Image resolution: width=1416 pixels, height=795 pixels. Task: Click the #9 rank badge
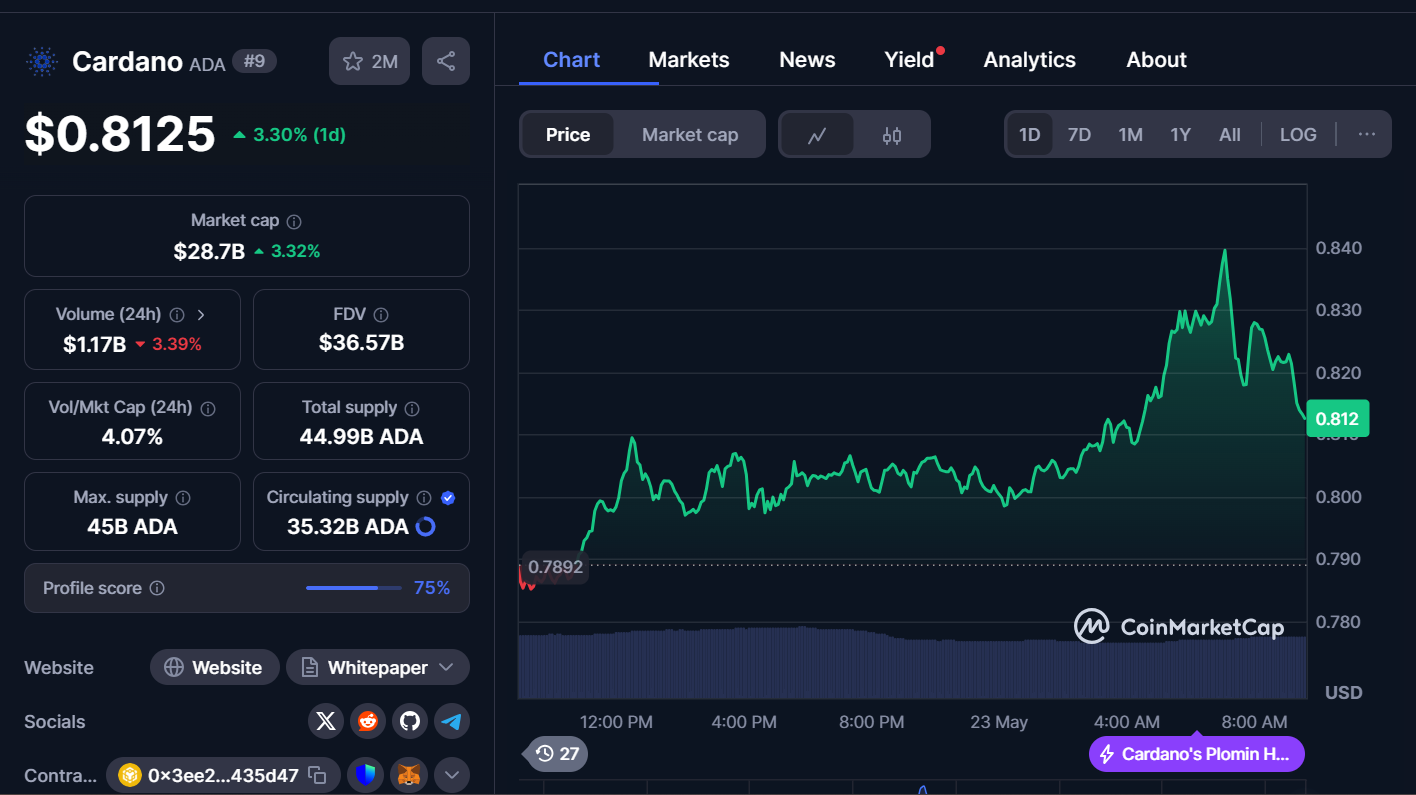pos(255,62)
